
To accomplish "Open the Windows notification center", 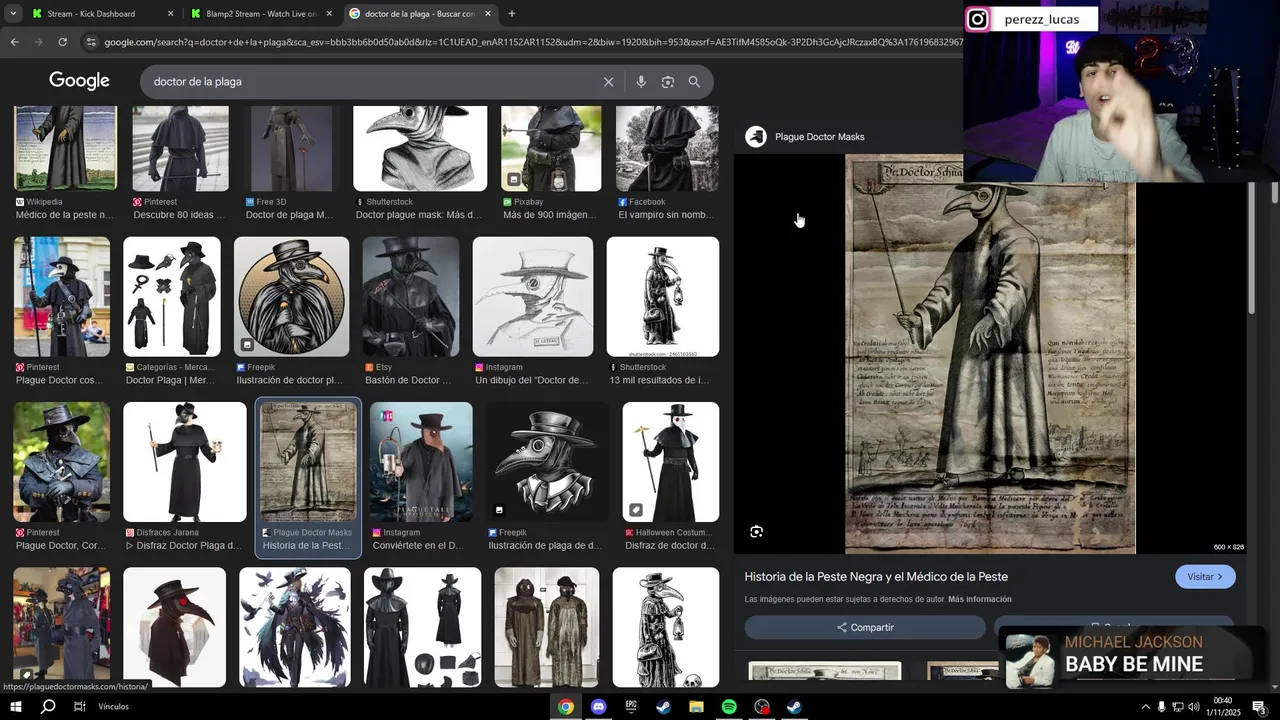I will [x=1259, y=707].
